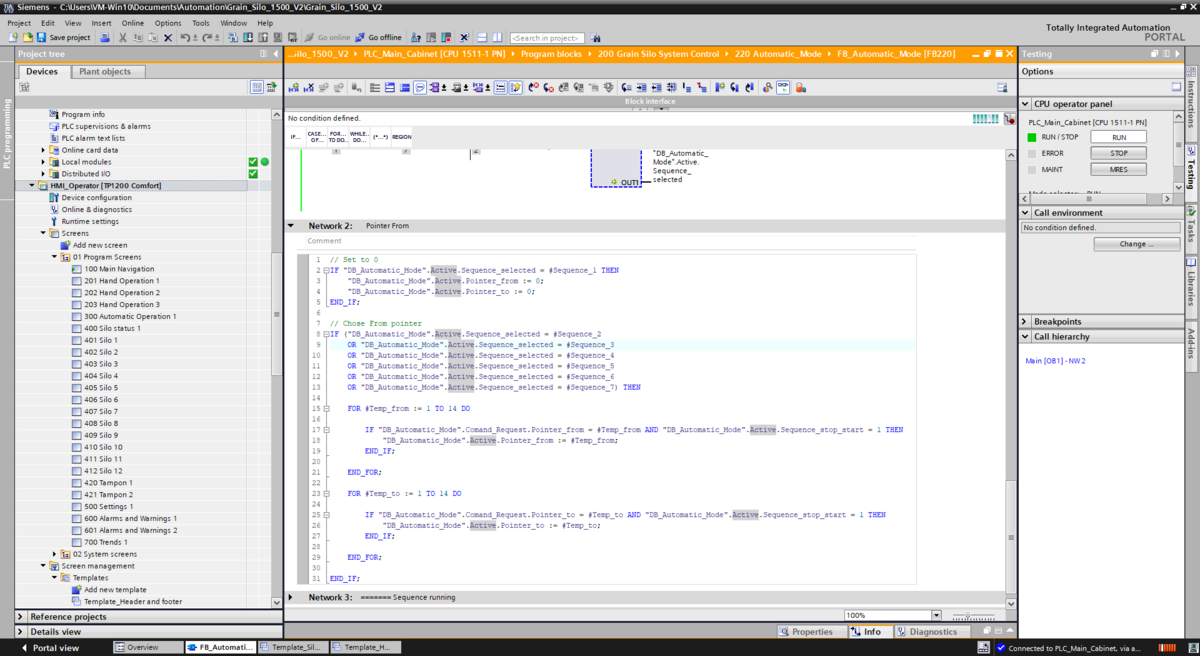This screenshot has width=1200, height=656.
Task: Click the Change... button in Call environment
Action: [x=1136, y=244]
